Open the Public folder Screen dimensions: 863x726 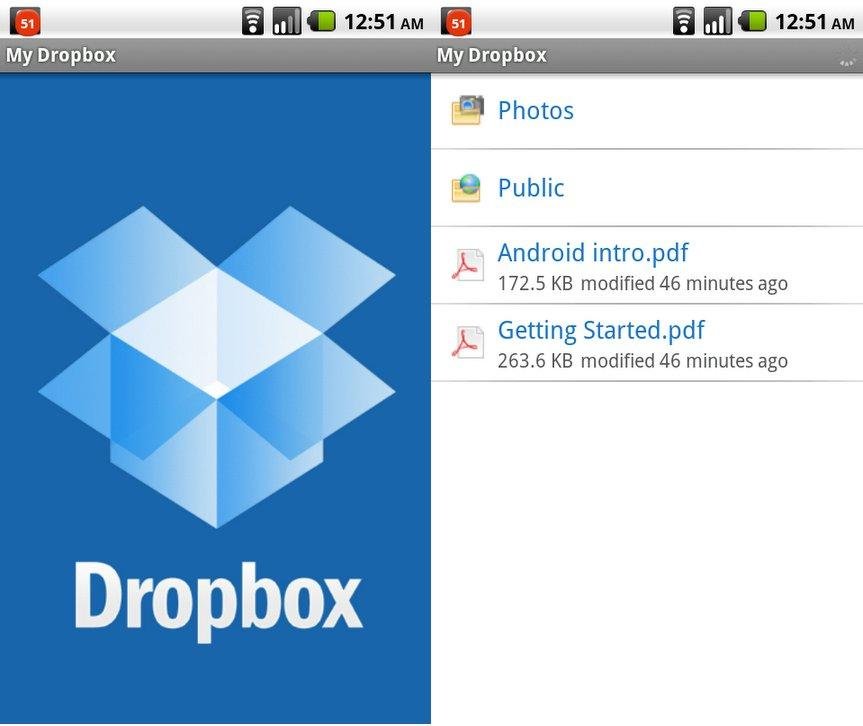pyautogui.click(x=647, y=188)
